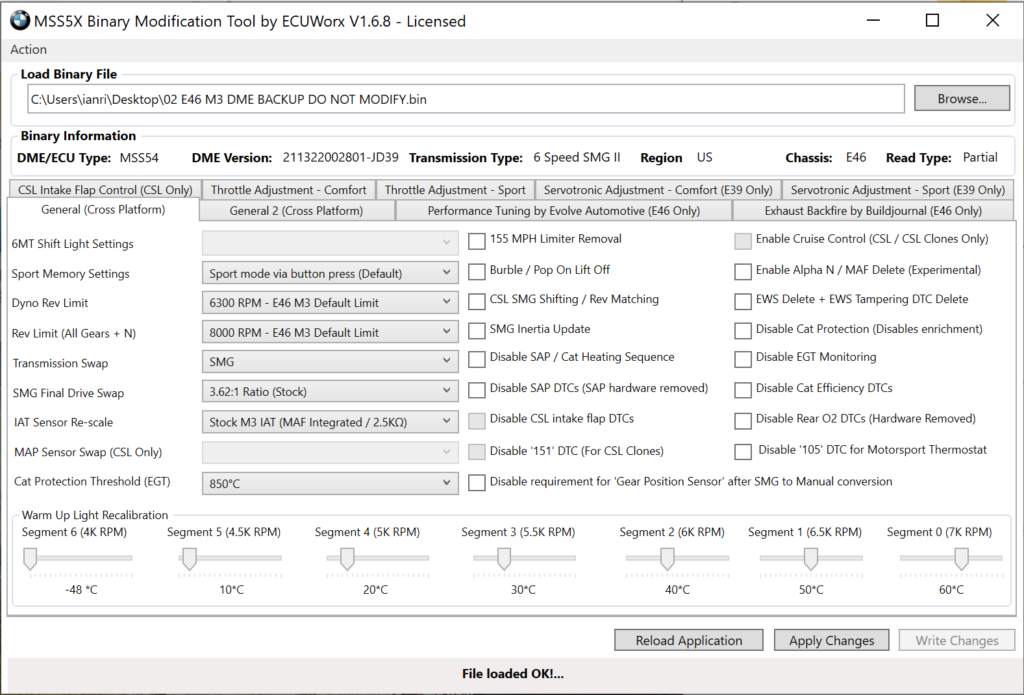Viewport: 1024px width, 695px height.
Task: Click the DME Version value 211322002801-JD39
Action: [340, 157]
